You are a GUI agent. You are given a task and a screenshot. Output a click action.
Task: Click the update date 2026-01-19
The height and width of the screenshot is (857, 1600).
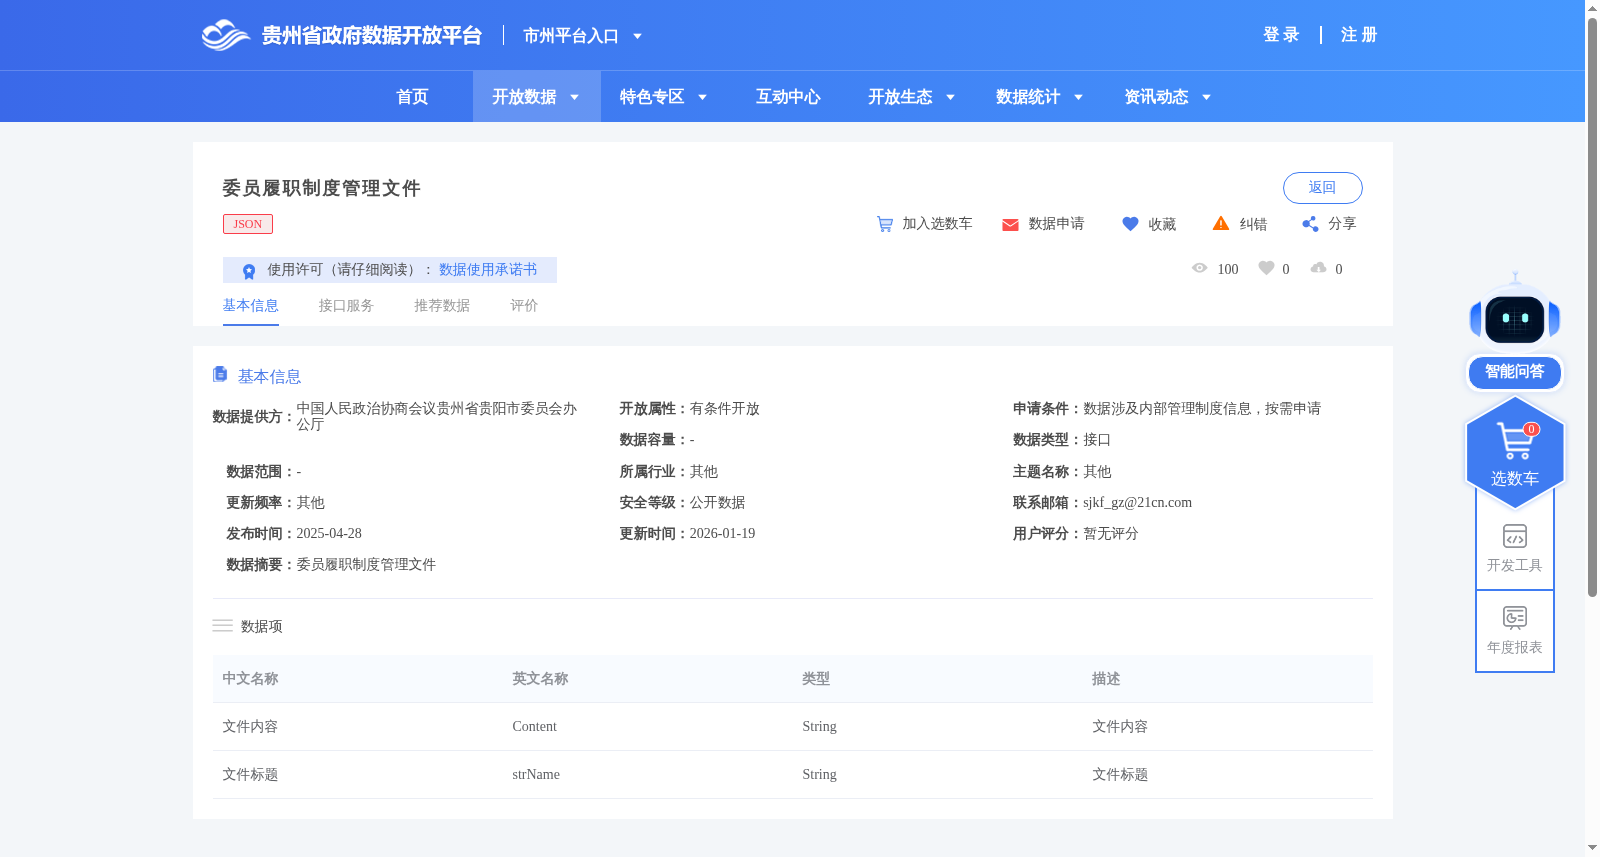pos(722,534)
